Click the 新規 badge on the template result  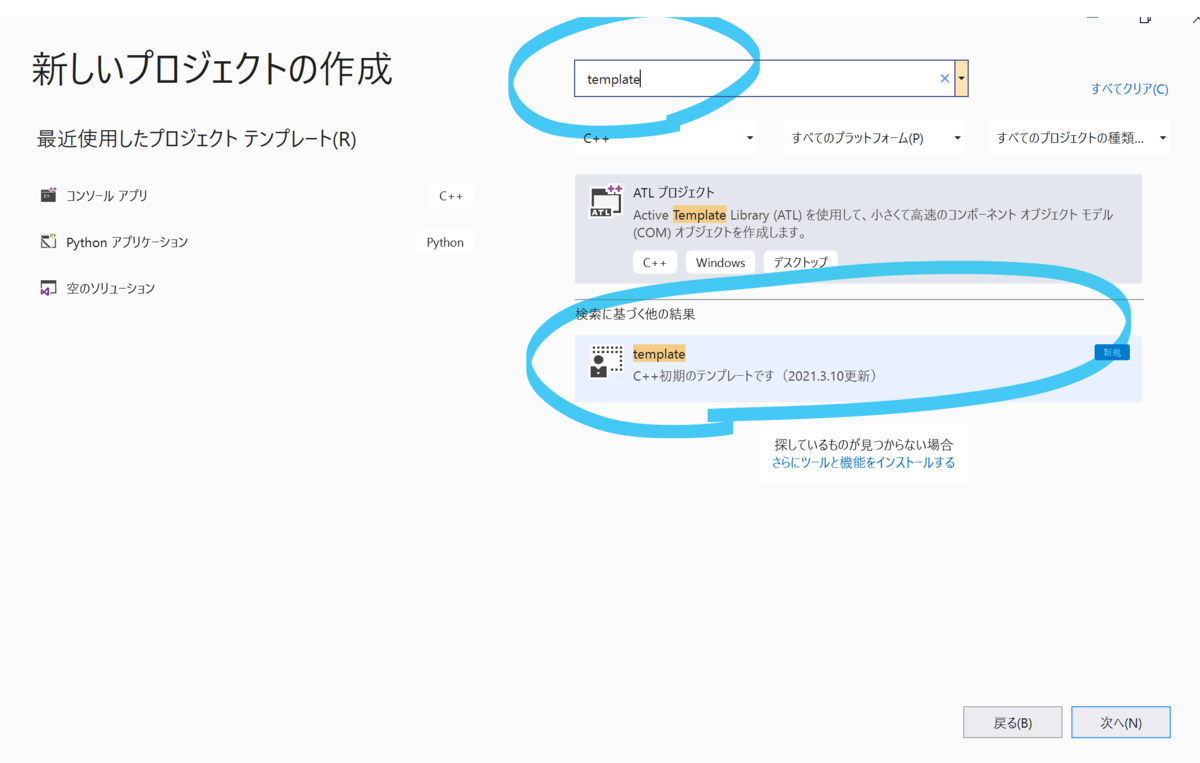pyautogui.click(x=1111, y=351)
